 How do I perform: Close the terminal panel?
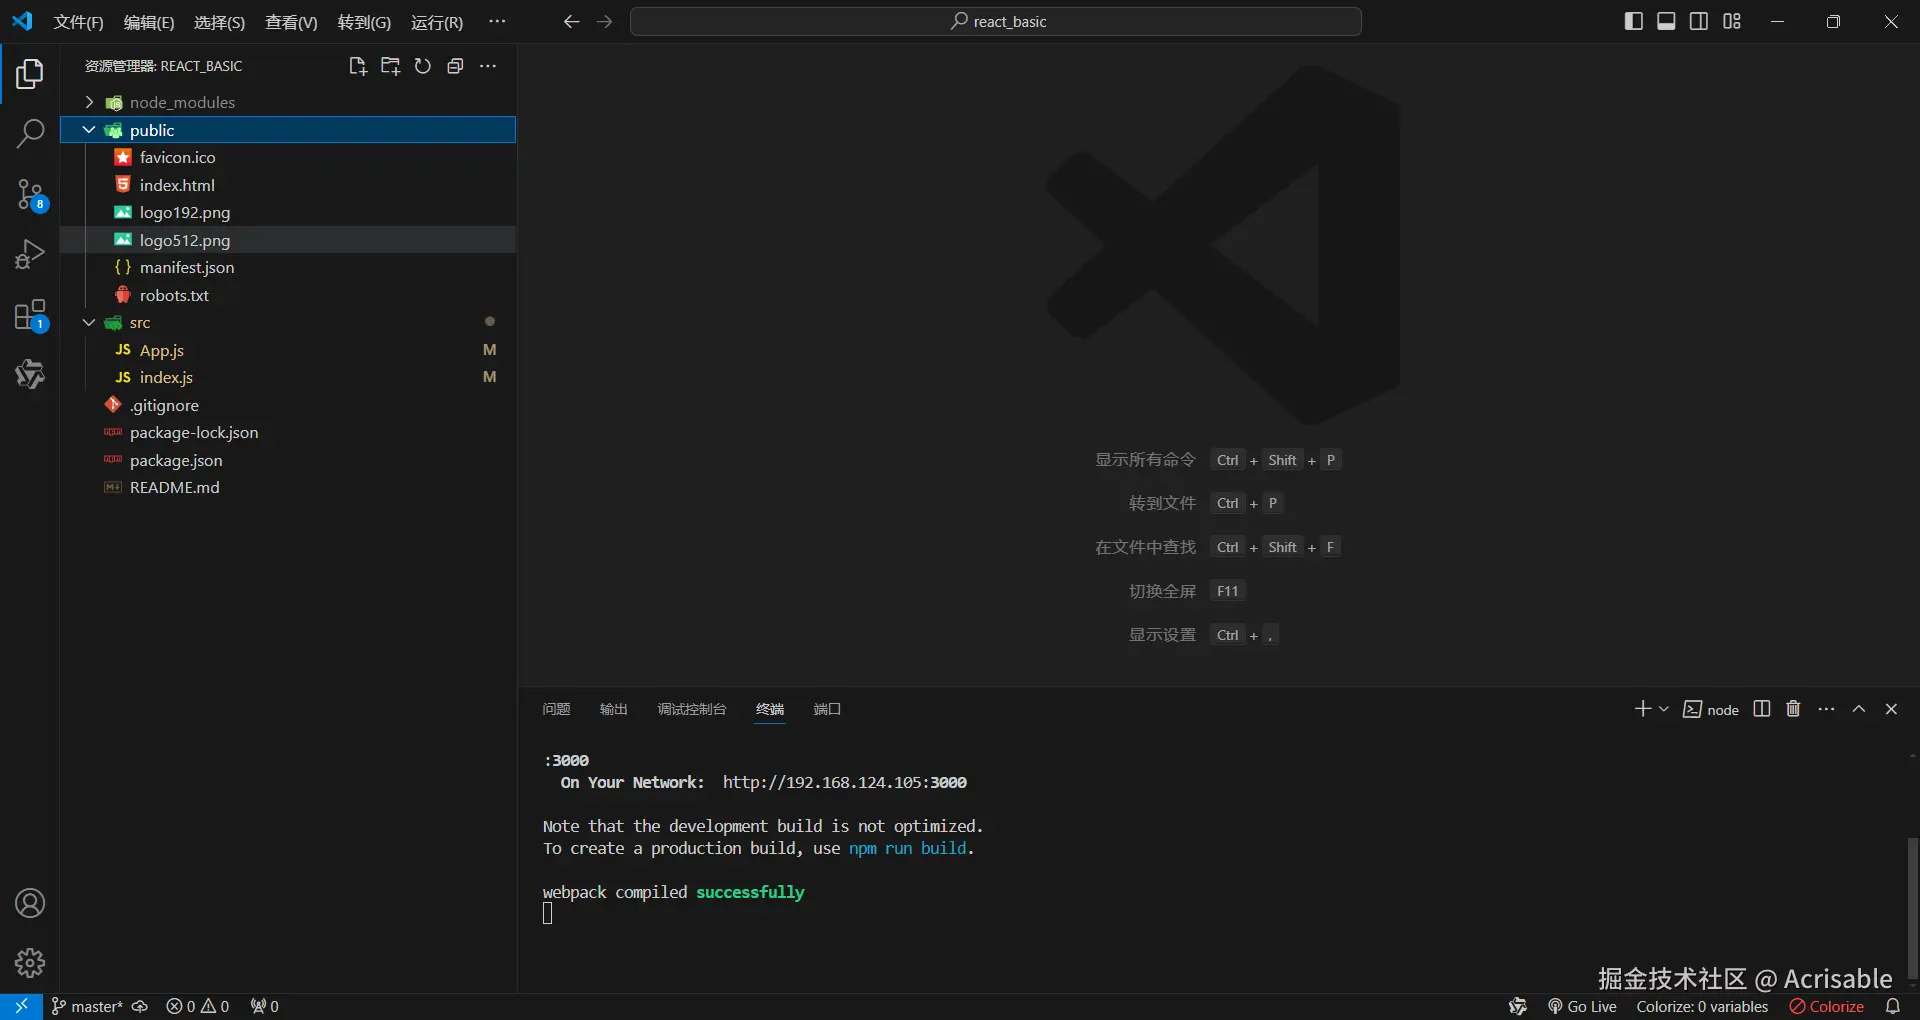[x=1891, y=709]
